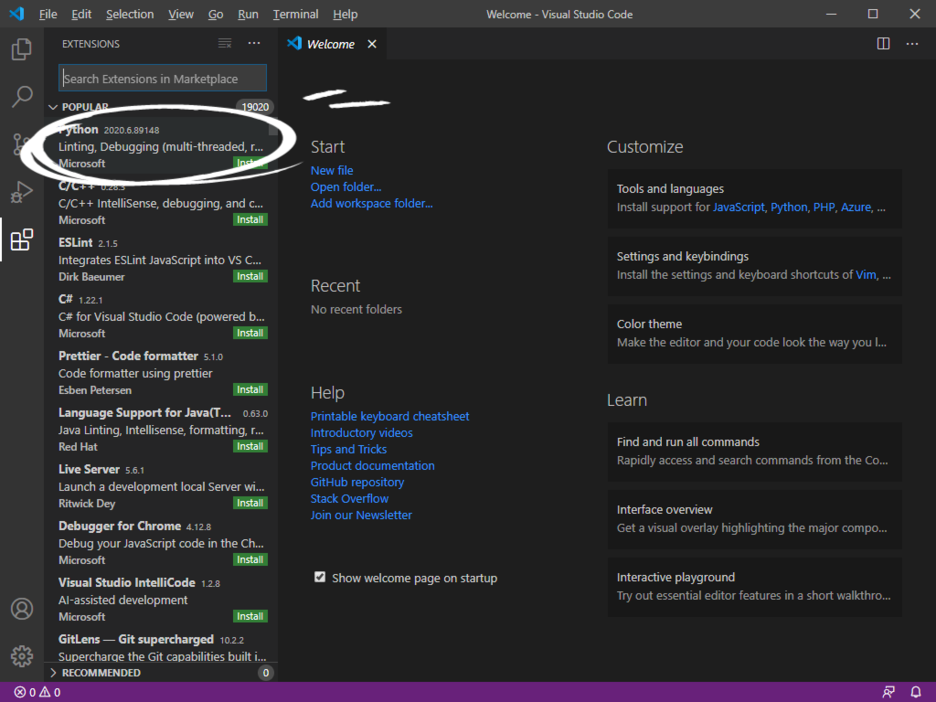Open Extensions panel more actions menu
The image size is (936, 702).
click(254, 44)
